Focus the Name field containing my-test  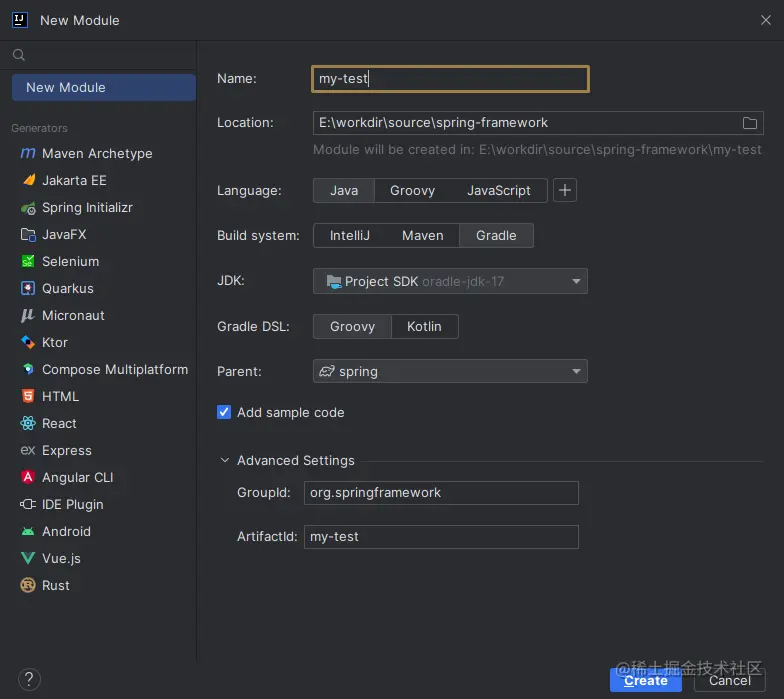click(450, 78)
